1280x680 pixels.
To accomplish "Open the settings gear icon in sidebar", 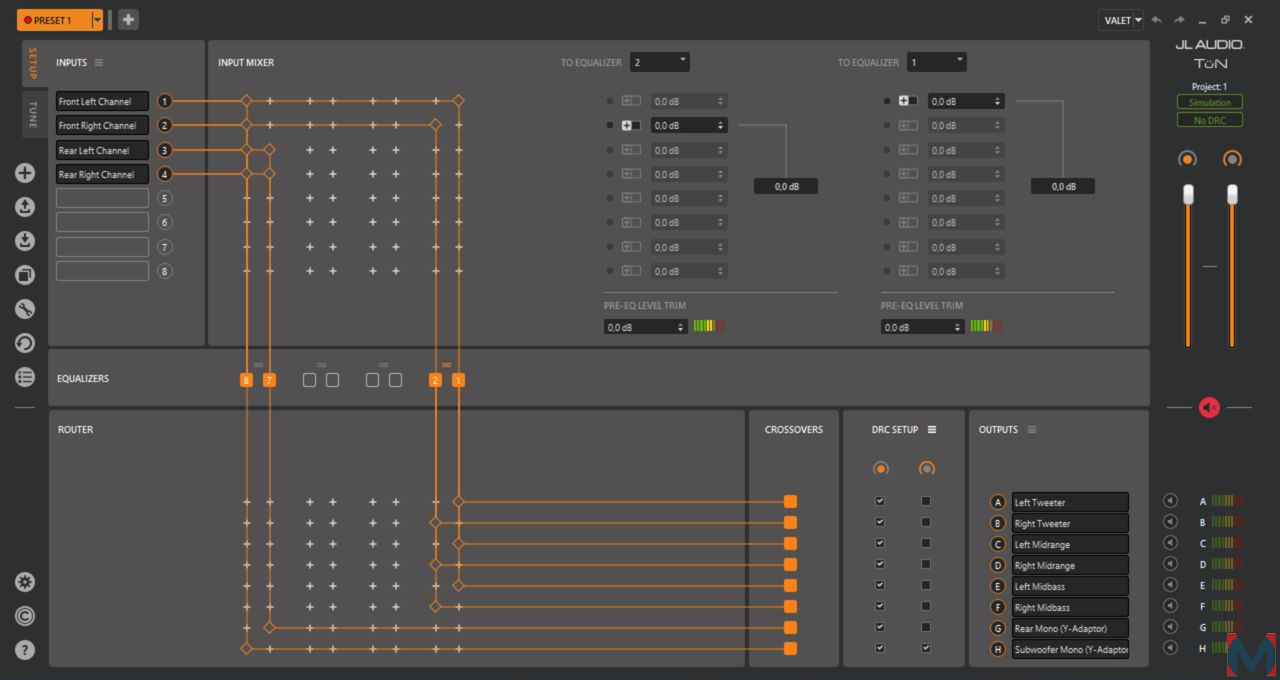I will click(25, 582).
